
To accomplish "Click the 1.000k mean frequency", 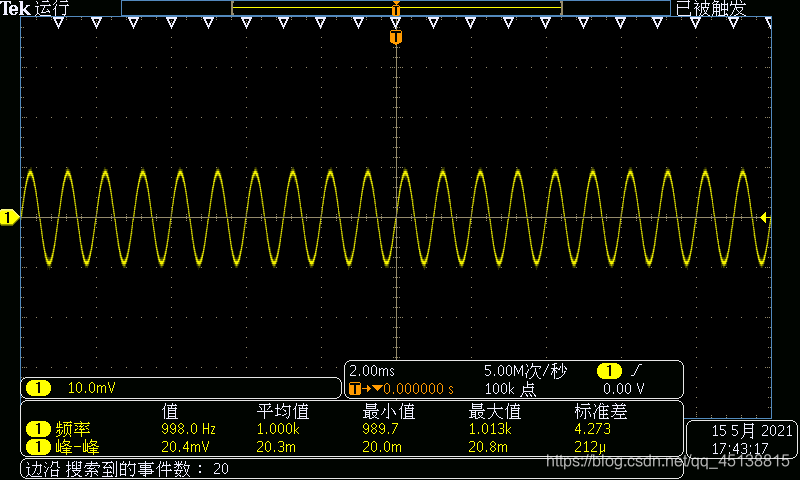I will [278, 429].
